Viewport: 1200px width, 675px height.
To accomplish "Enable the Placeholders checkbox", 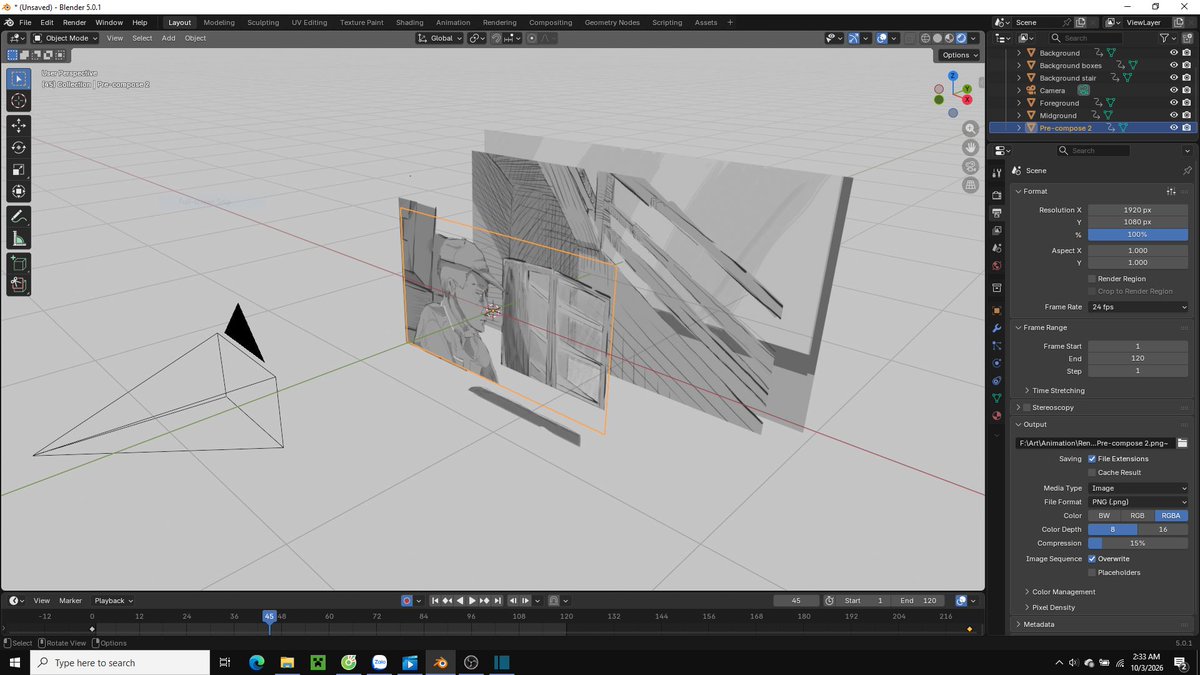I will (x=1092, y=573).
